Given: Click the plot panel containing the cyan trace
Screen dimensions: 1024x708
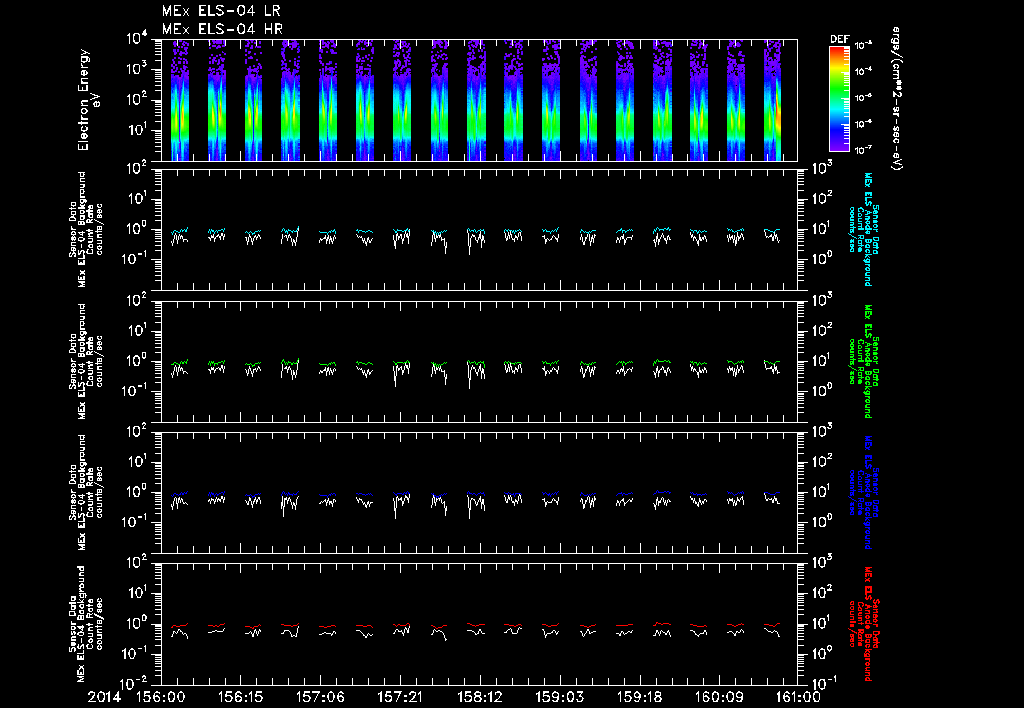Looking at the screenshot, I should 479,230.
